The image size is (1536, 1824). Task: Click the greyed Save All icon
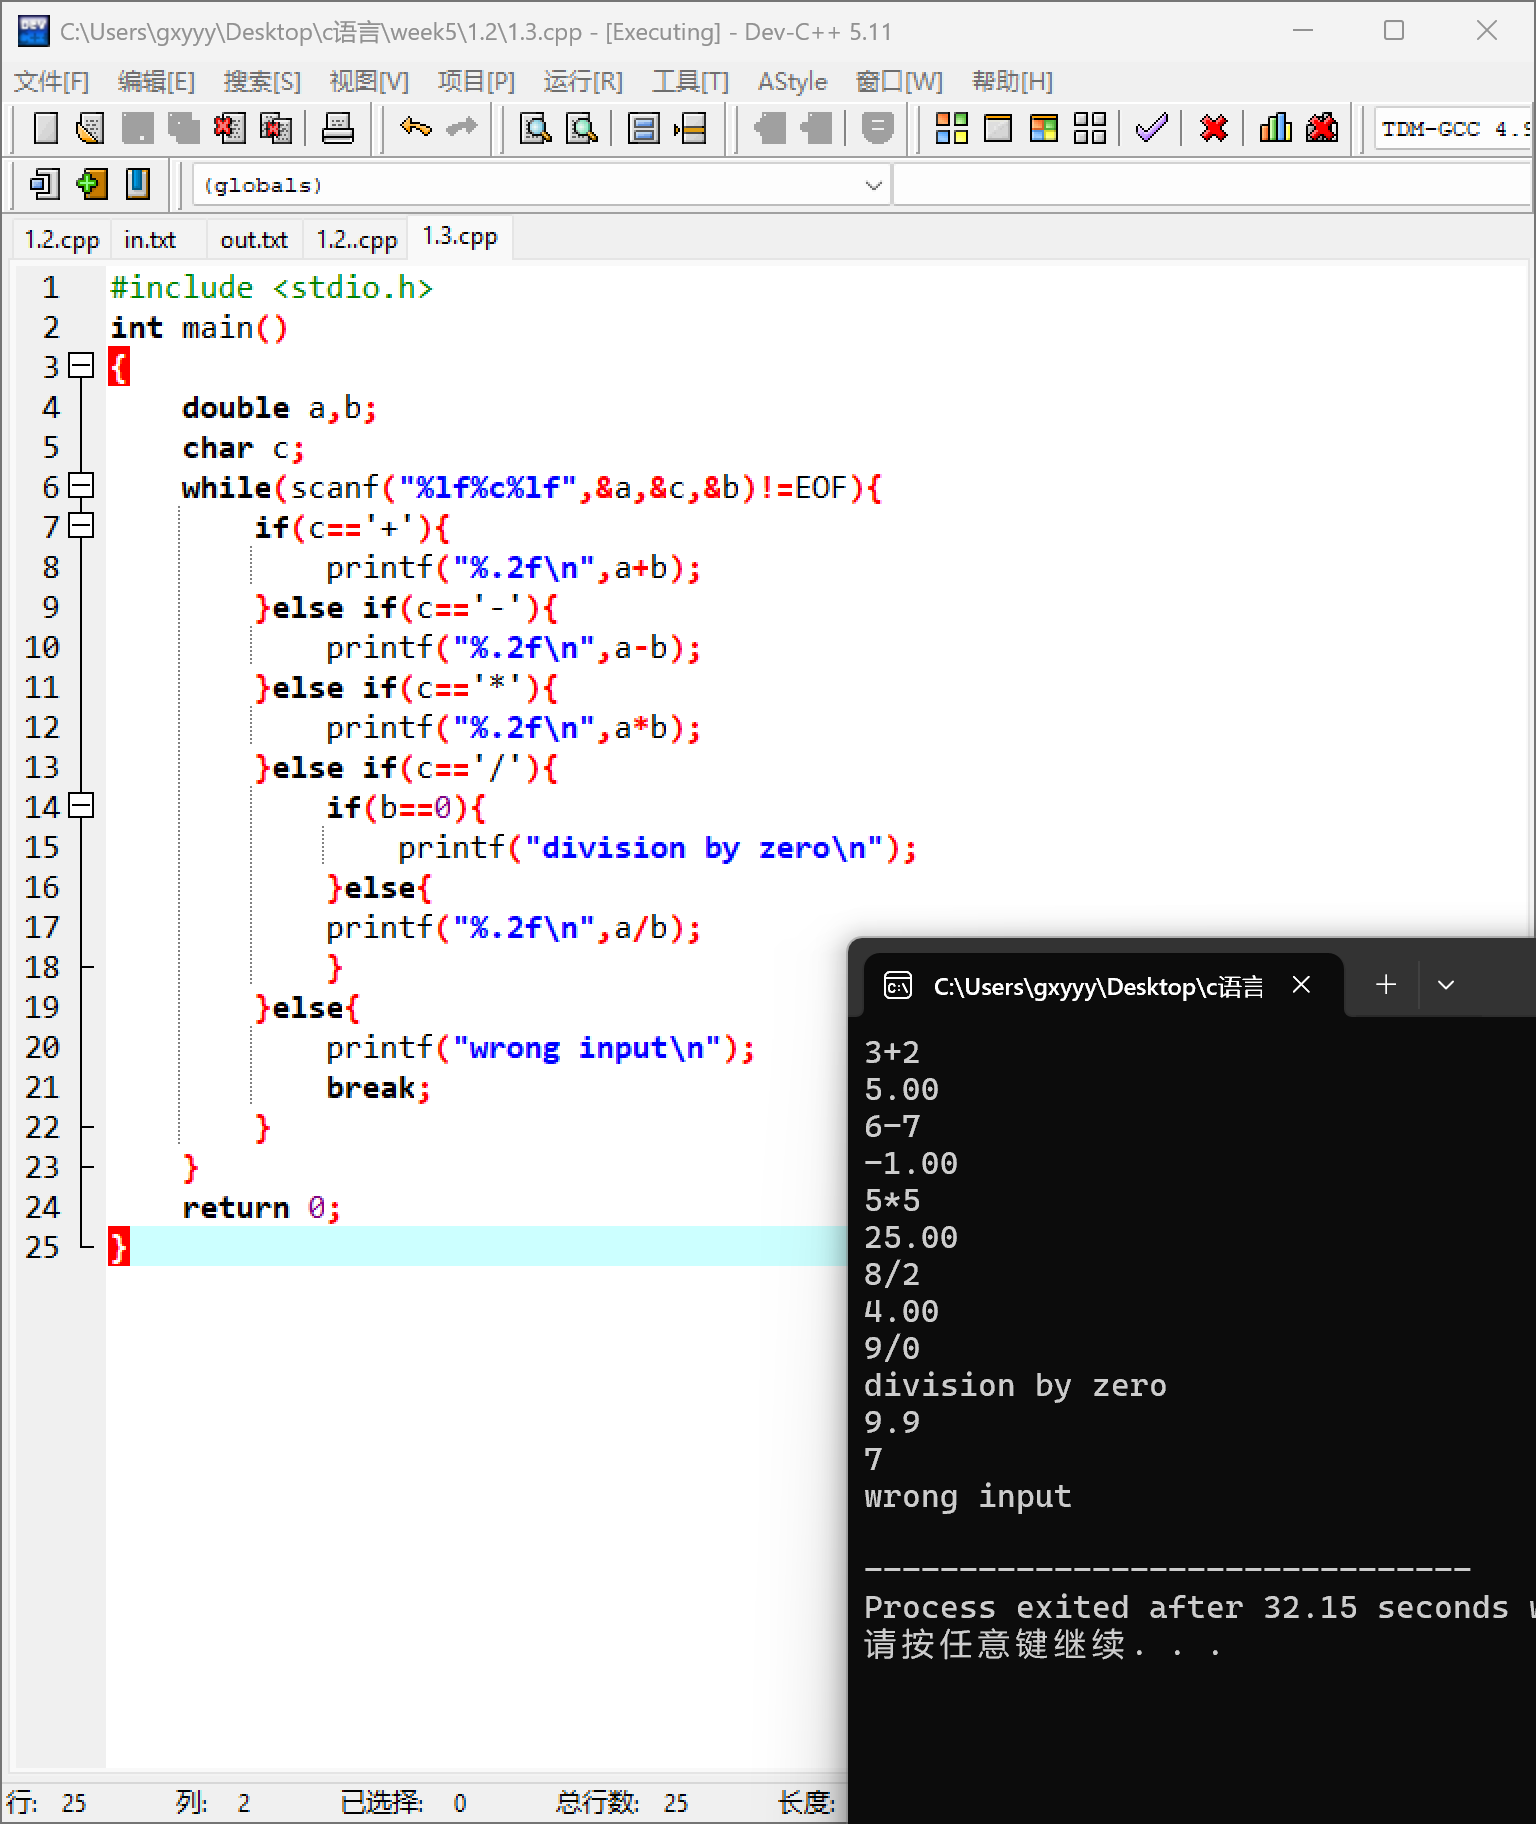pos(183,128)
